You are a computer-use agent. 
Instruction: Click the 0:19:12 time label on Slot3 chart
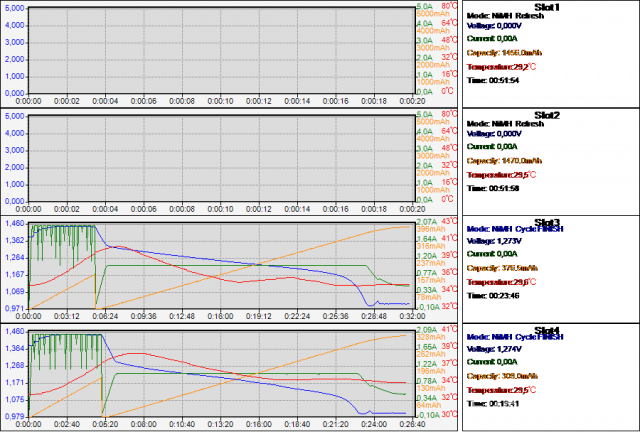[259, 316]
